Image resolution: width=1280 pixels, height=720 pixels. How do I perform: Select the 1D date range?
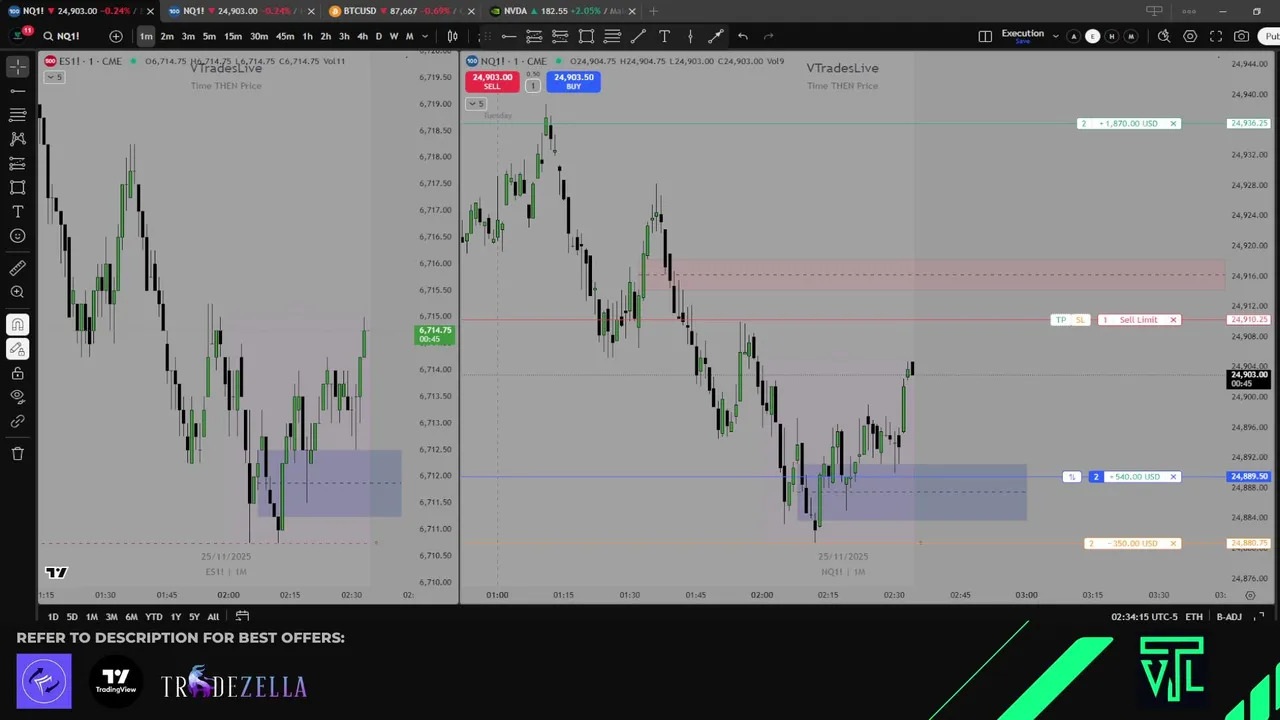point(53,617)
